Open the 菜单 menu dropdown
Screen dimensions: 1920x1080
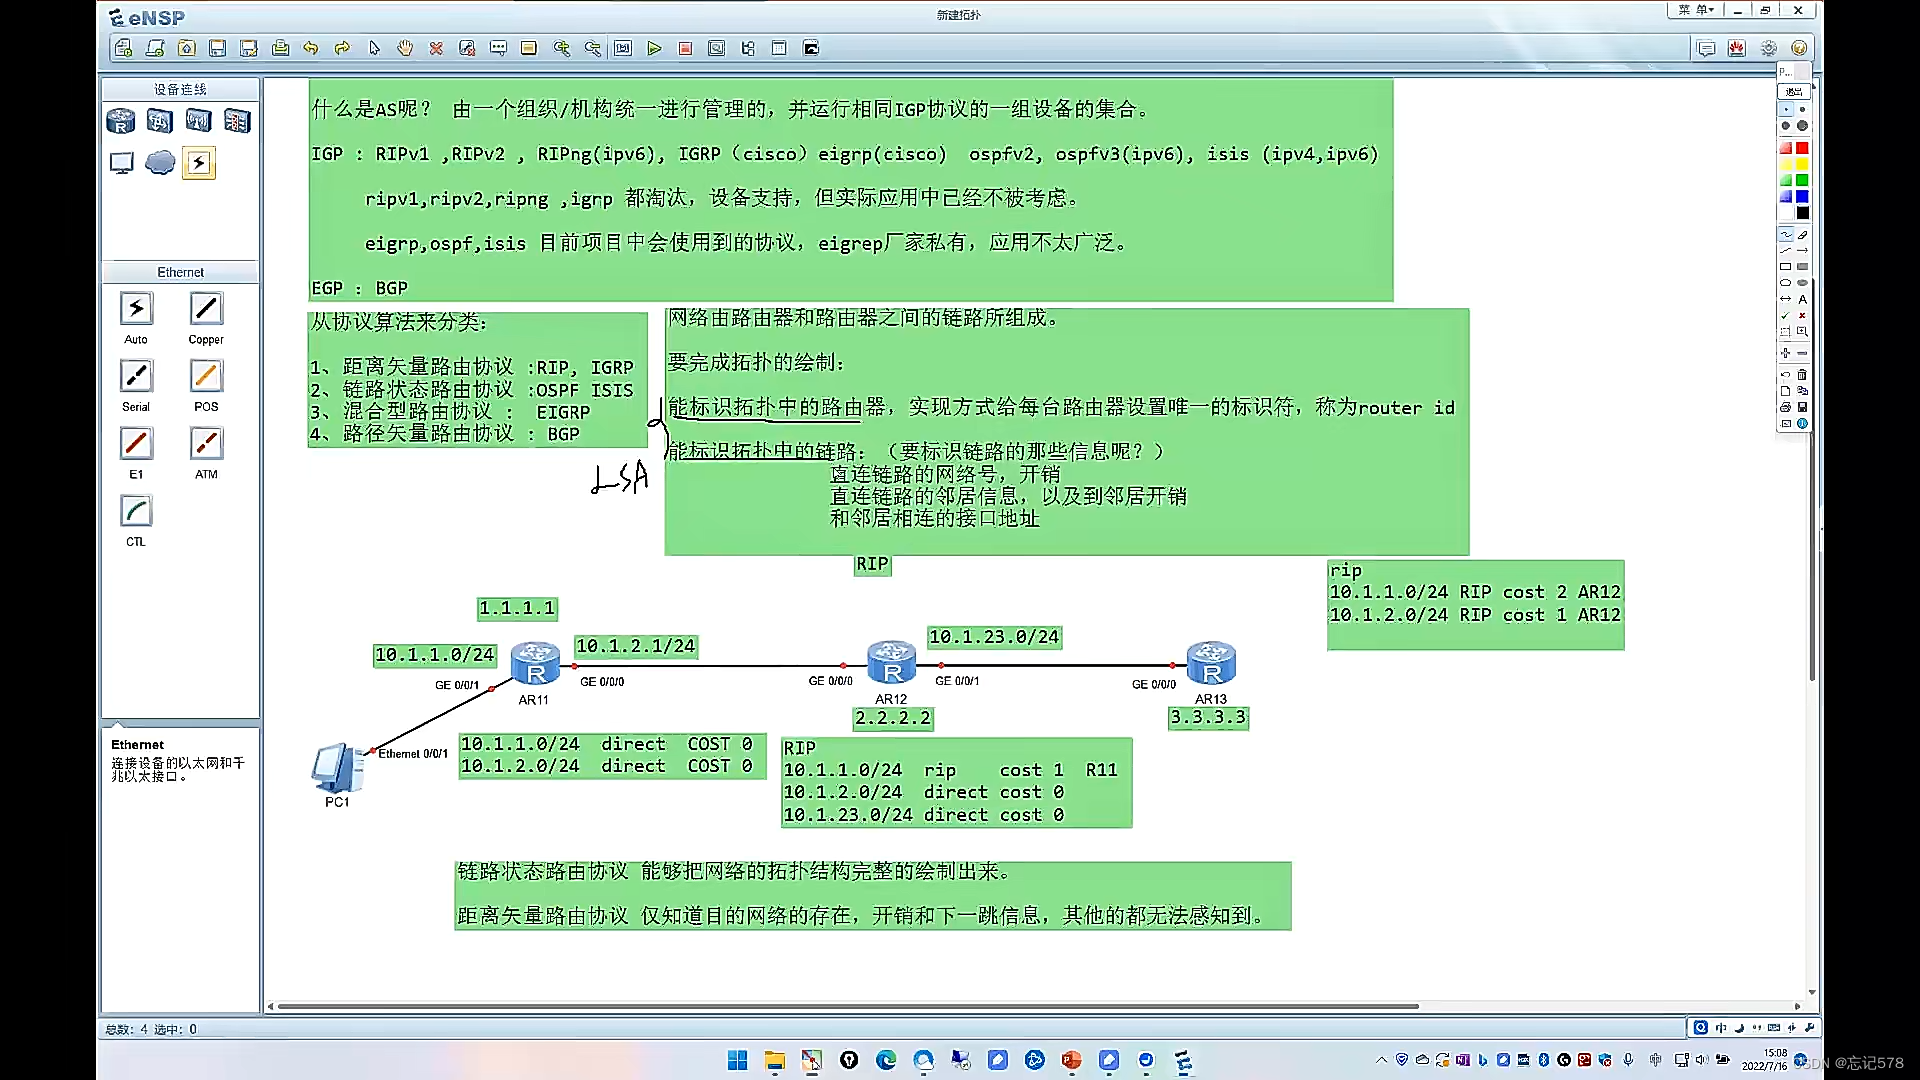[x=1695, y=10]
